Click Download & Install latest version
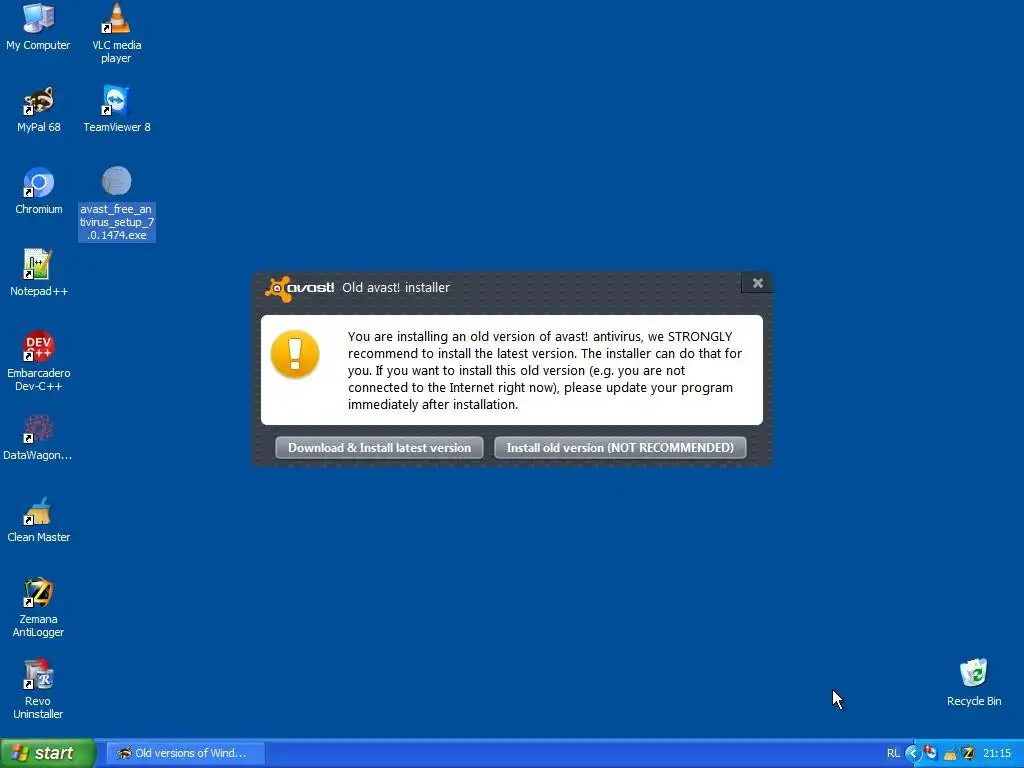The height and width of the screenshot is (768, 1024). (x=379, y=448)
